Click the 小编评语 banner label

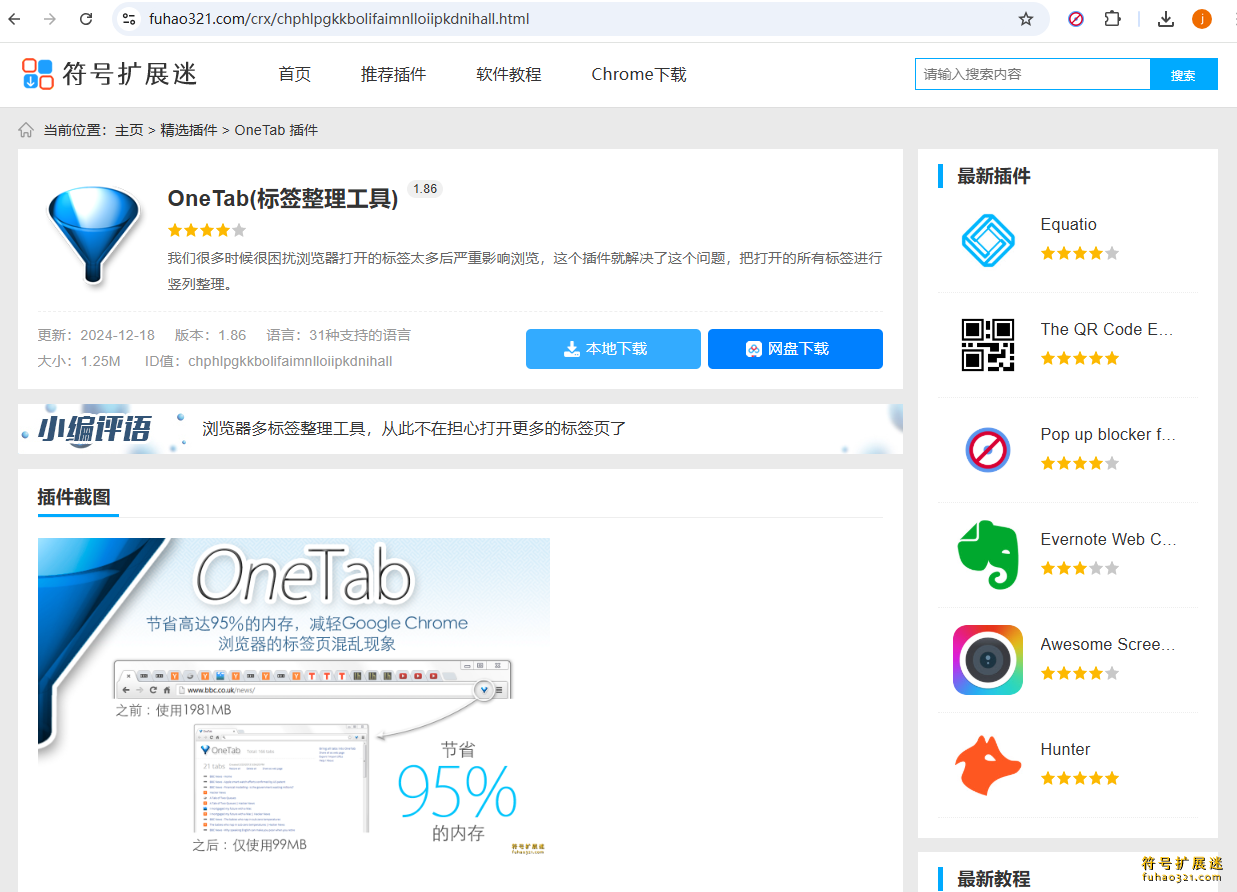[95, 428]
